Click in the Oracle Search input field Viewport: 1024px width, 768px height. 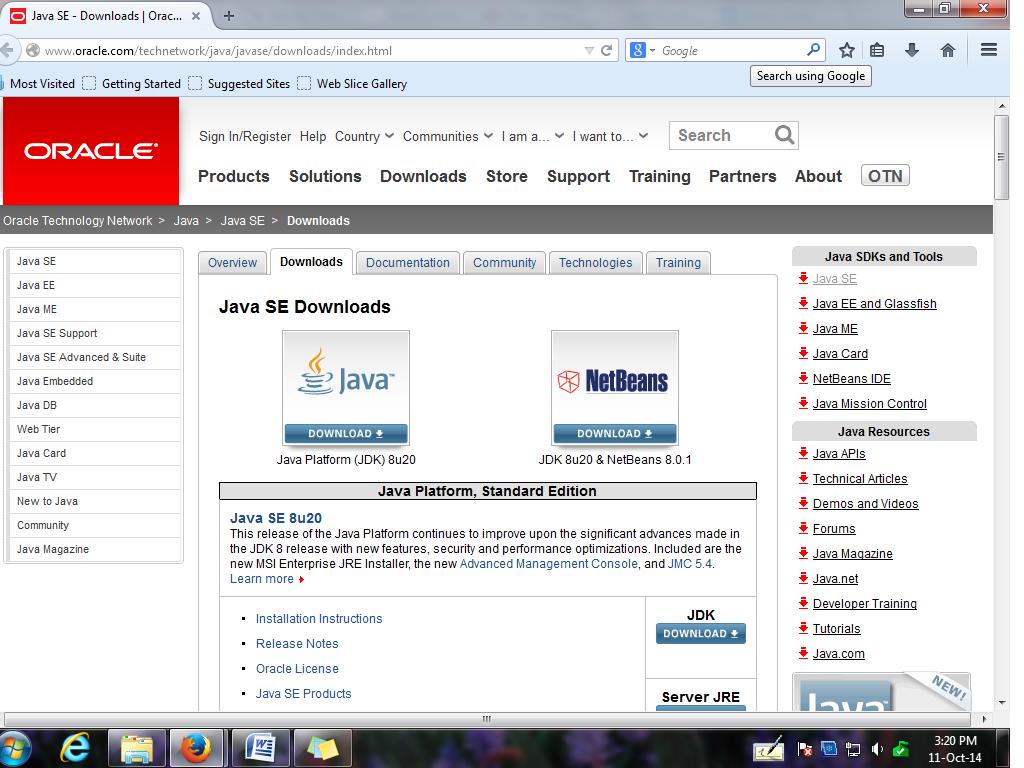[722, 135]
